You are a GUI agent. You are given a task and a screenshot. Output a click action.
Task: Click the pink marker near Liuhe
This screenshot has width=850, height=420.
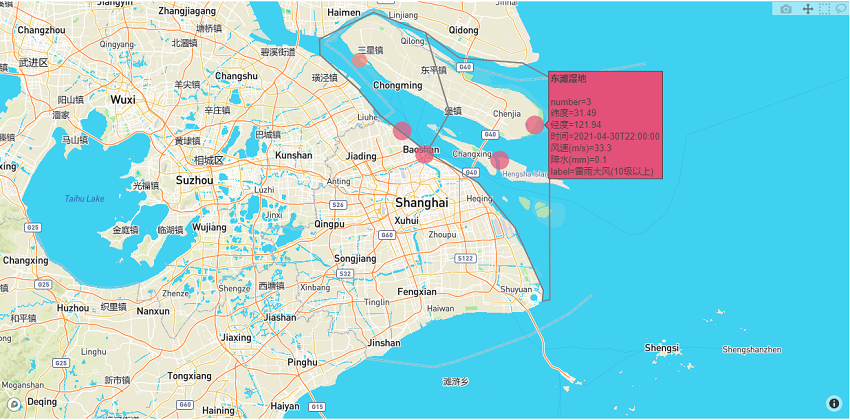pos(402,130)
